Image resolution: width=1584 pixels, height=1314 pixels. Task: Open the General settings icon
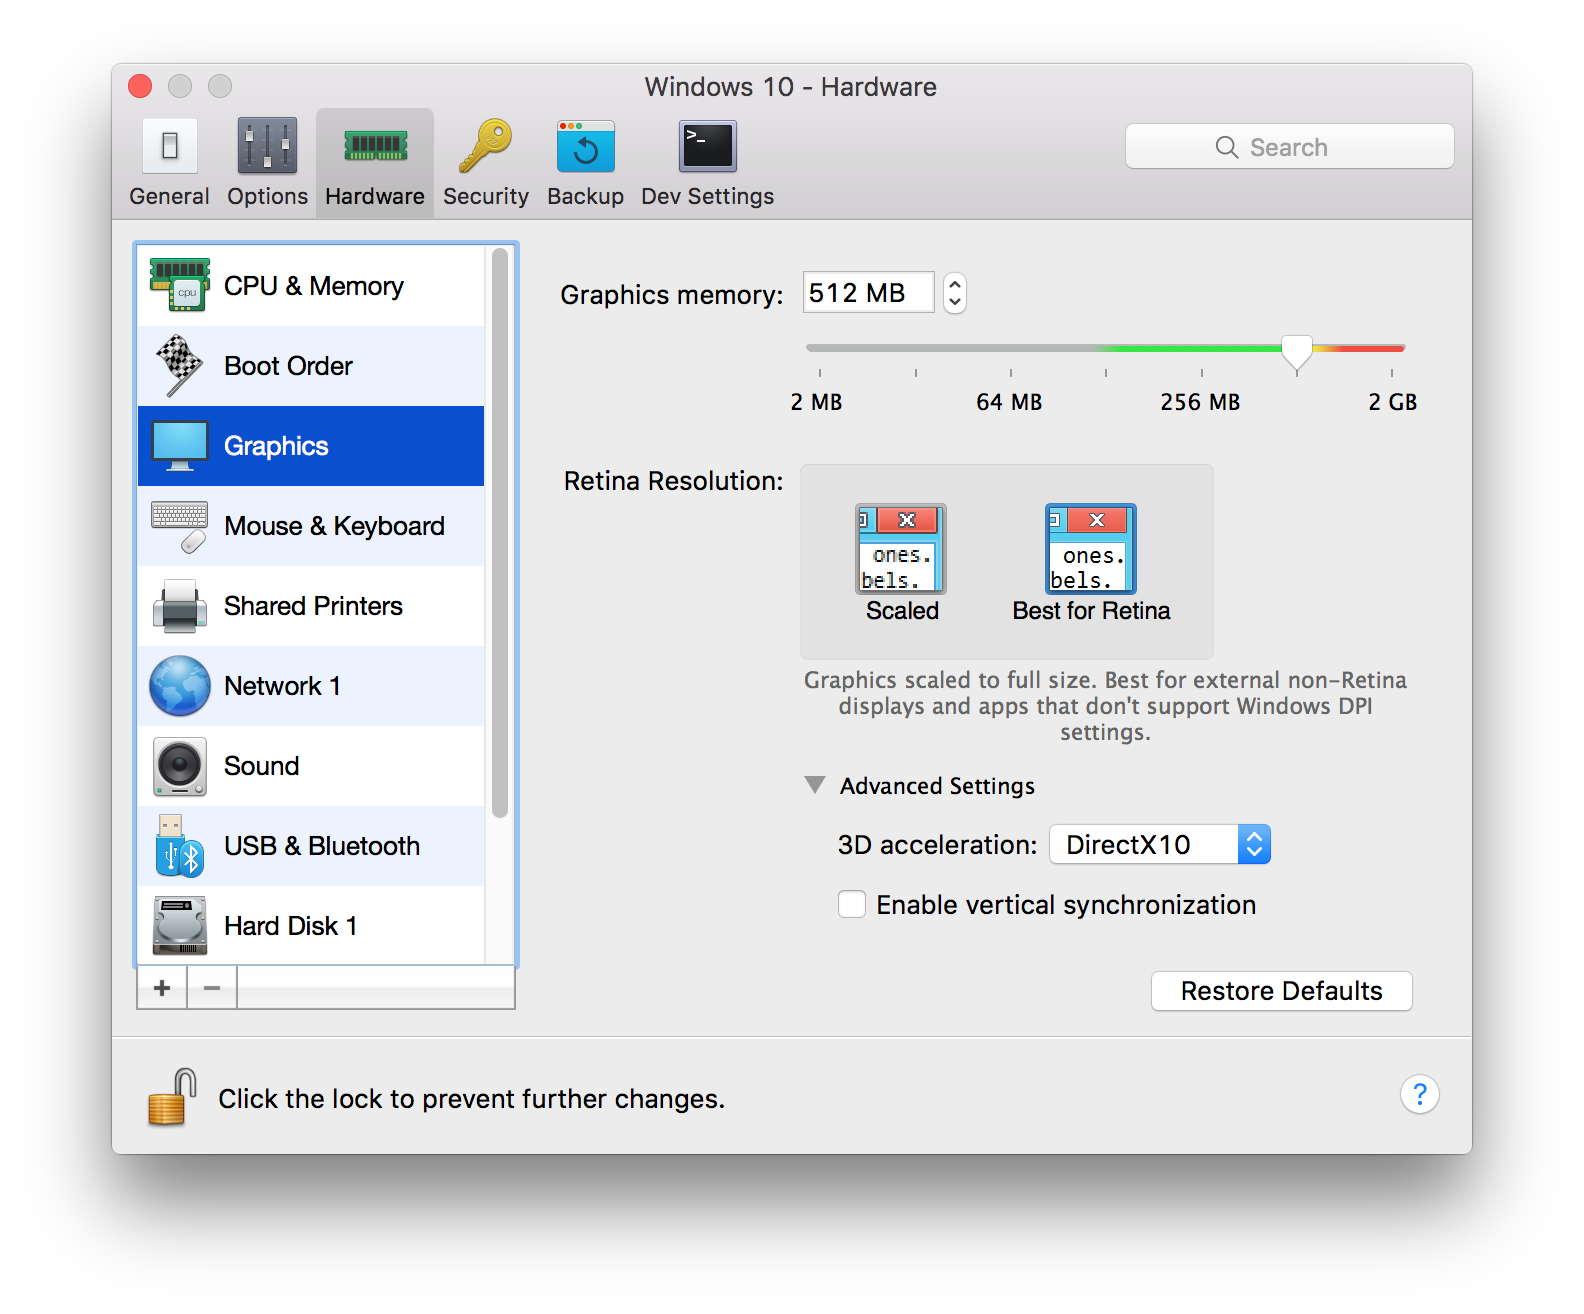(x=169, y=147)
